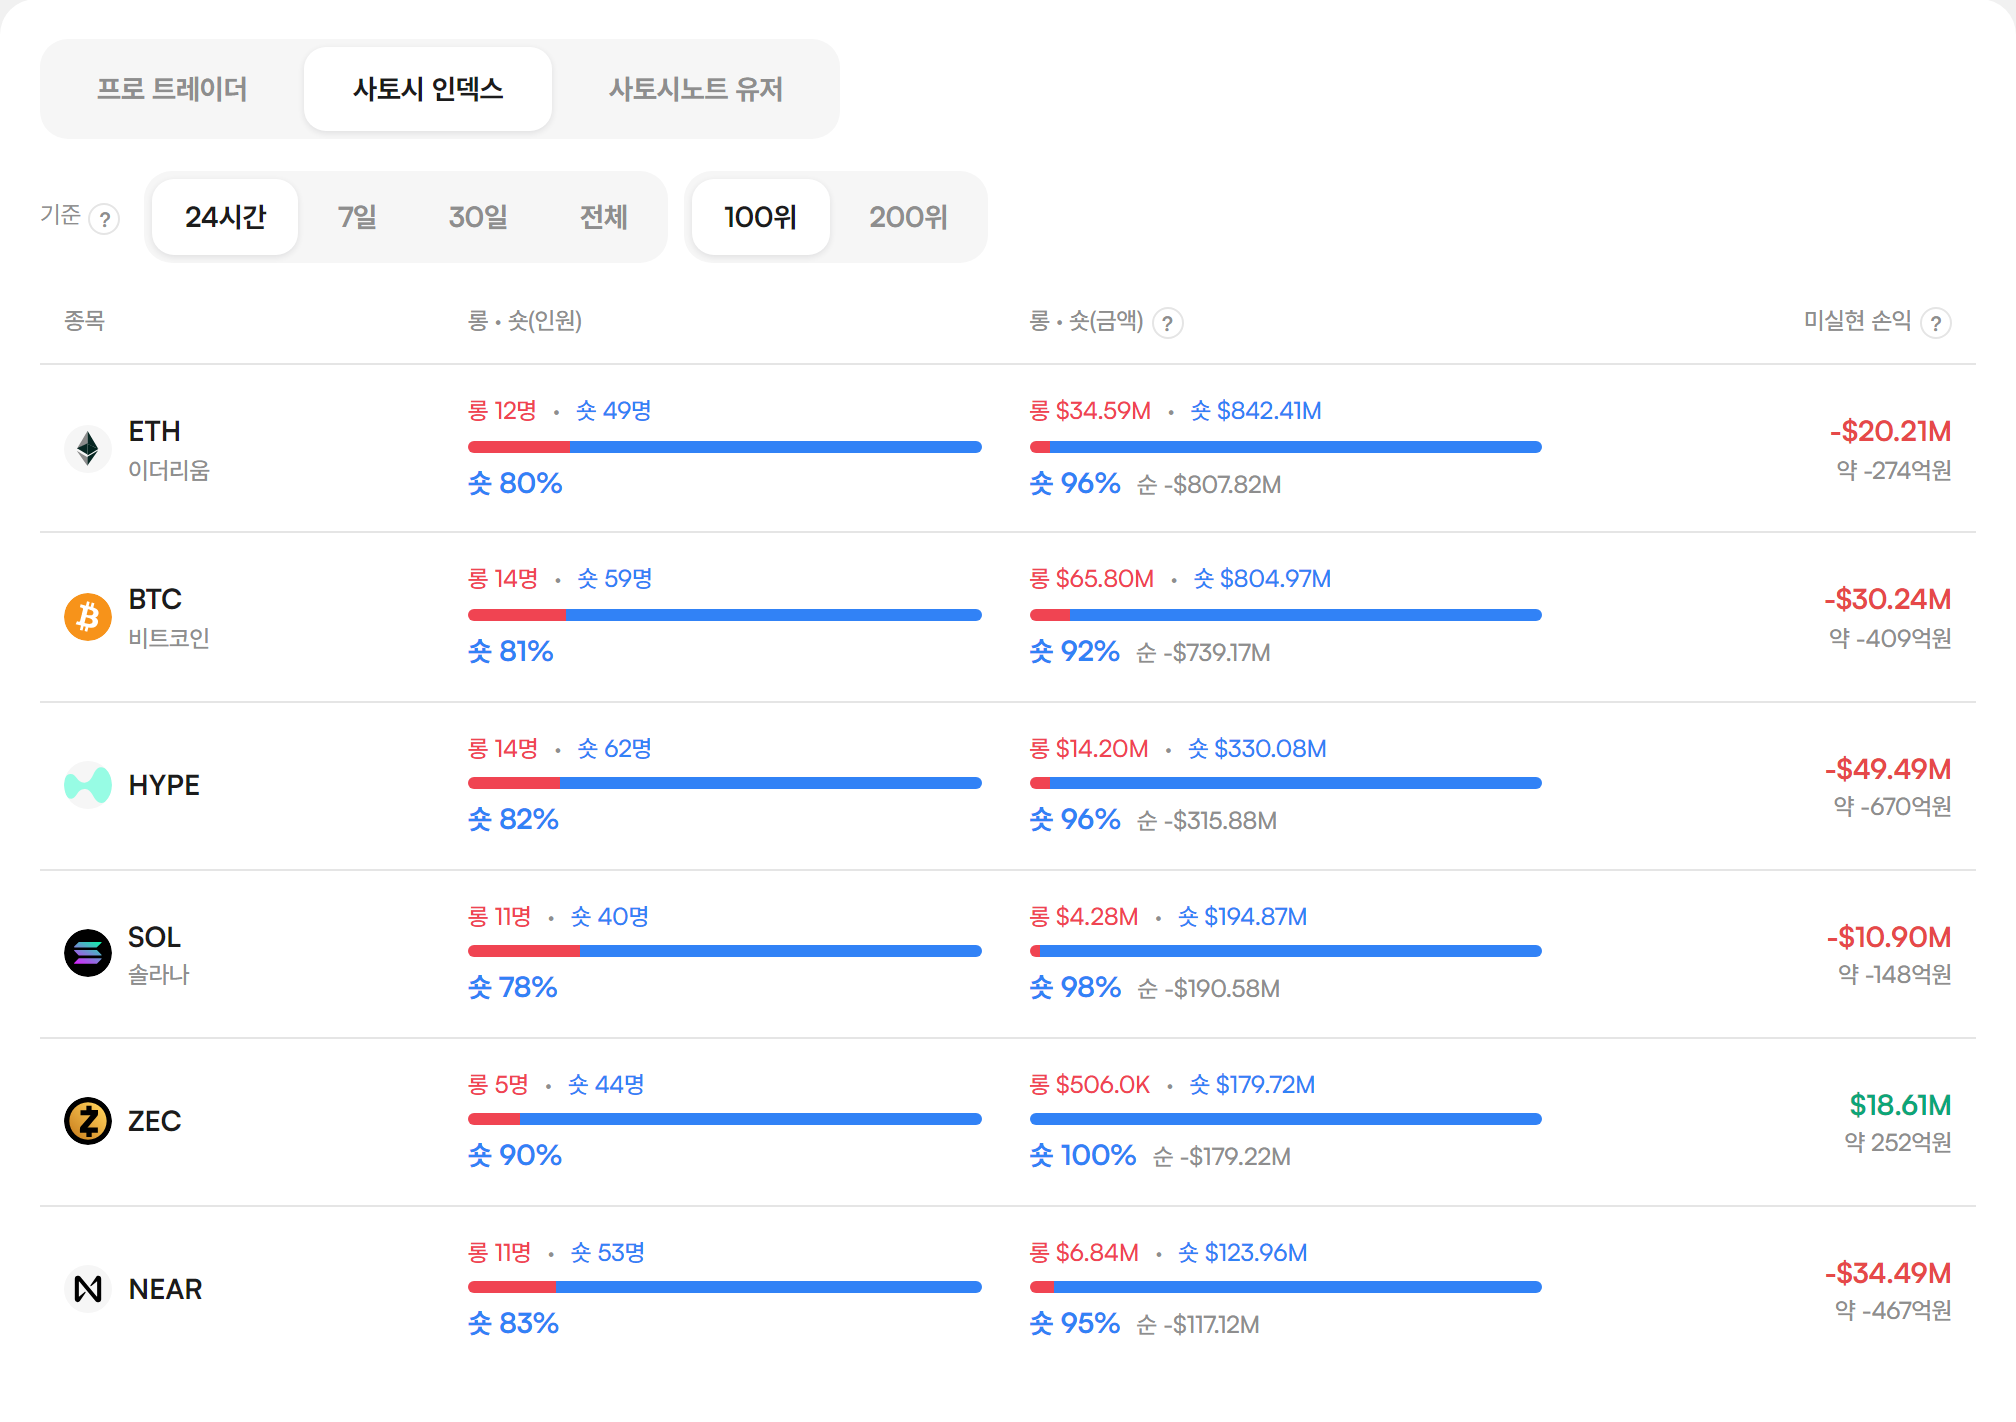The image size is (2016, 1422).
Task: Click the 종목 column header
Action: [84, 321]
